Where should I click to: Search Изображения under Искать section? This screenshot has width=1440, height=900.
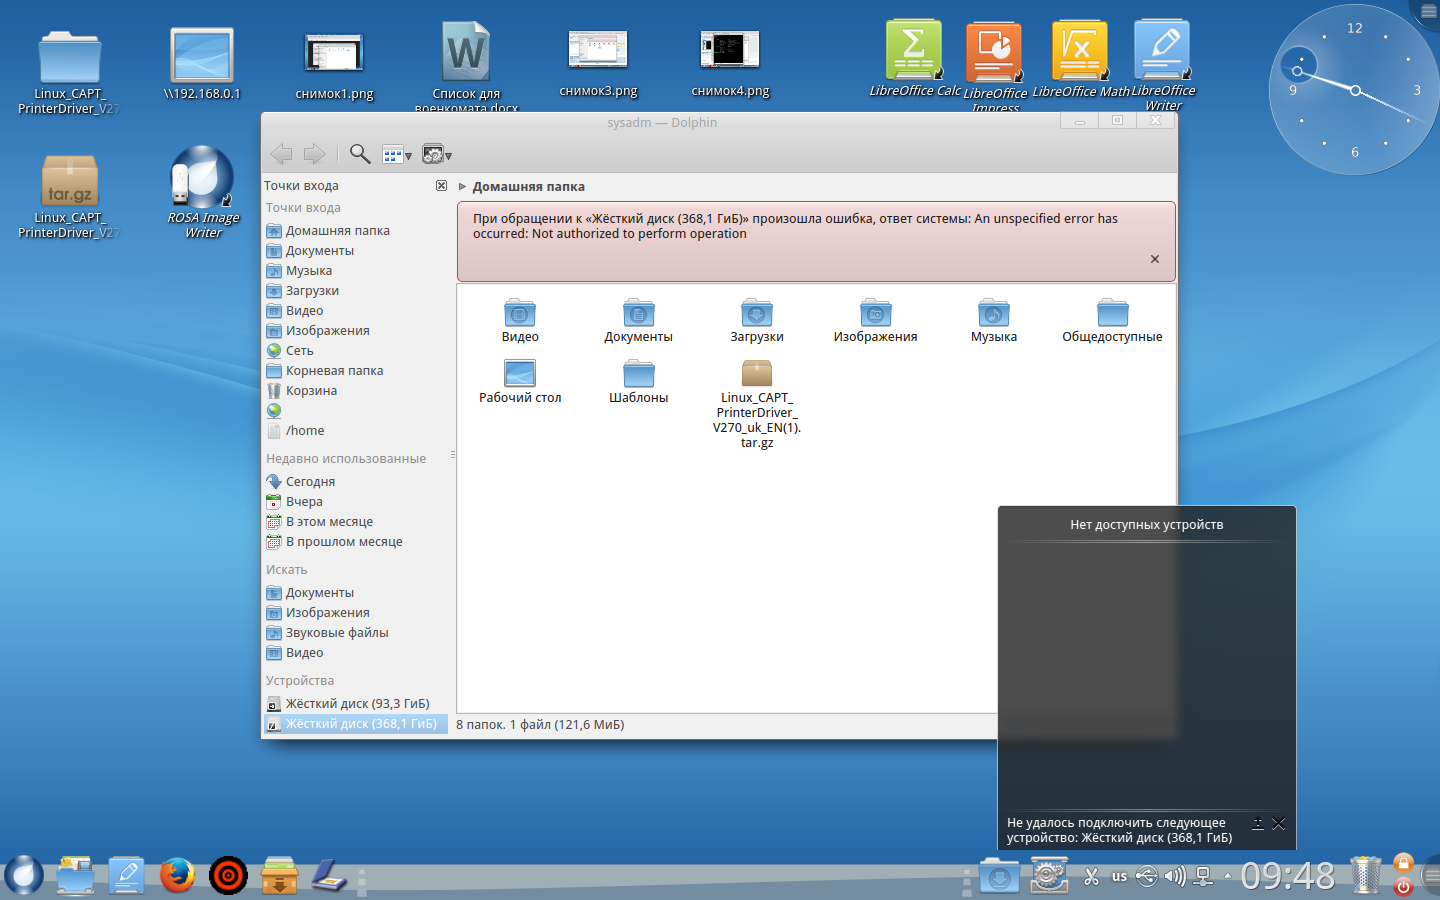coord(356,613)
